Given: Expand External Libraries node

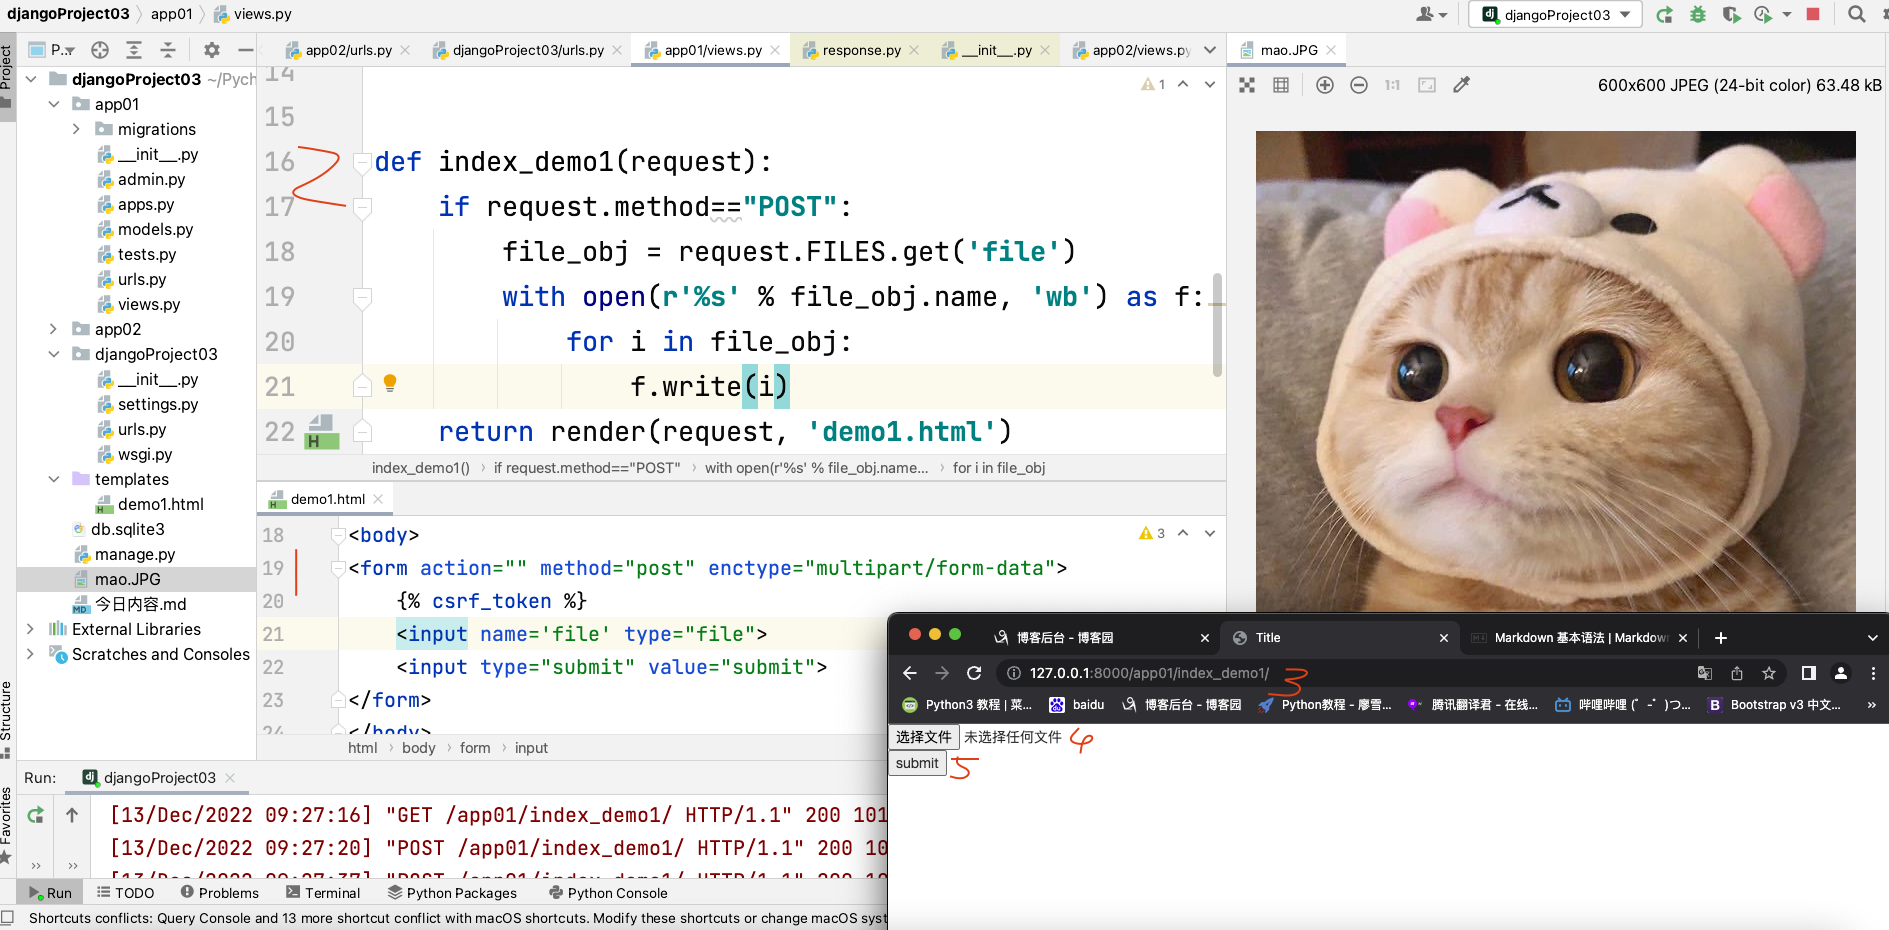Looking at the screenshot, I should coord(30,629).
